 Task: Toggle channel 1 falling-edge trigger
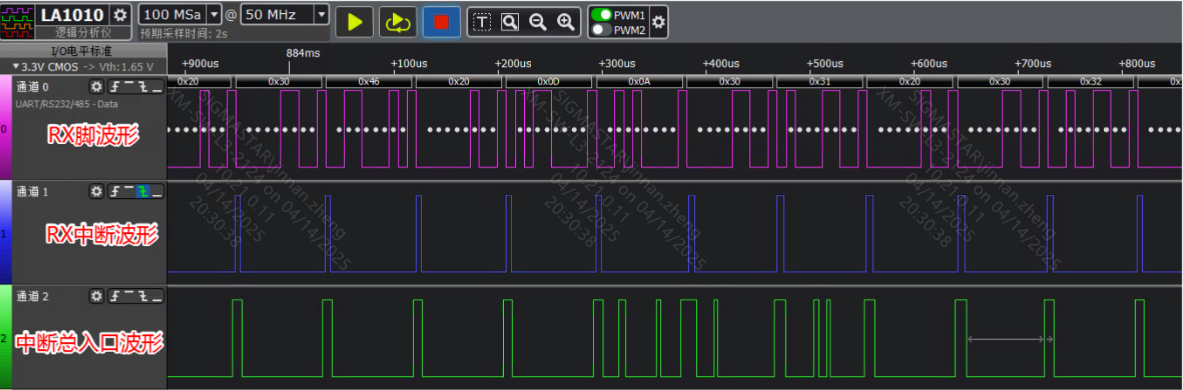click(x=143, y=192)
